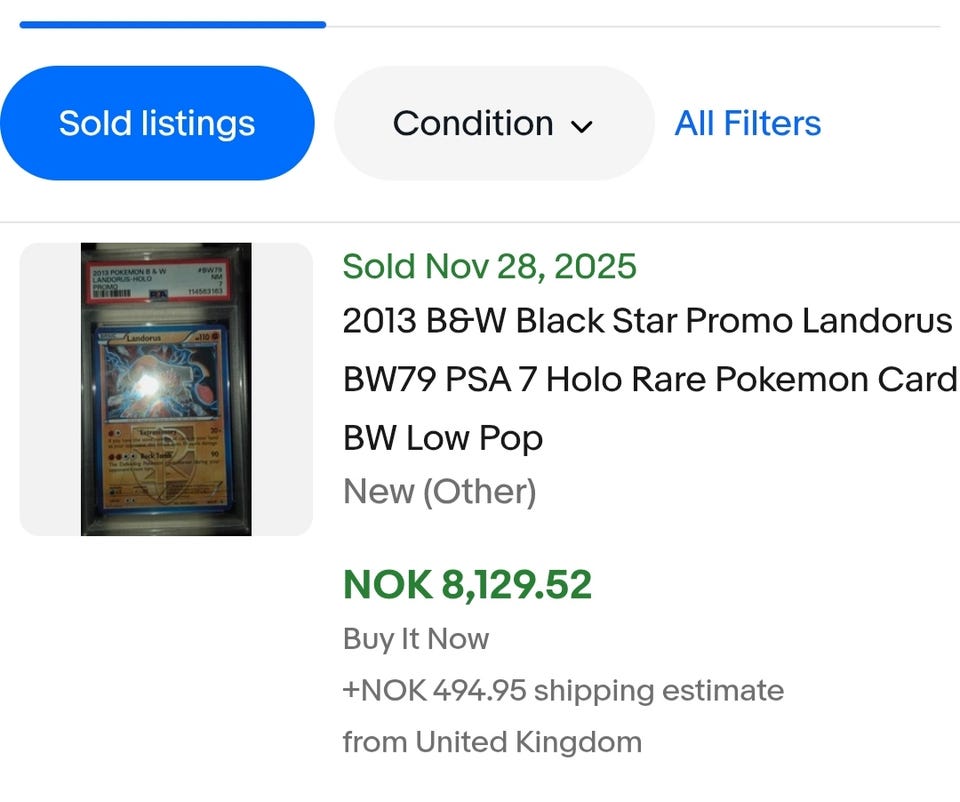Click the gray margin left of the card photo

[50, 389]
